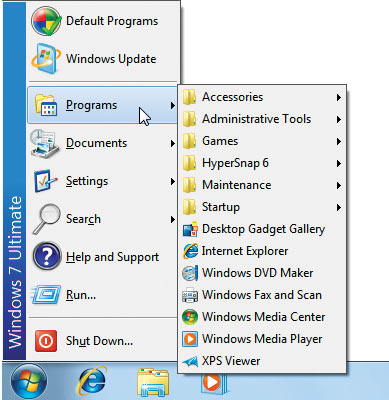The image size is (389, 400).
Task: Expand the HyperSnap 6 submenu arrow
Action: click(x=339, y=163)
